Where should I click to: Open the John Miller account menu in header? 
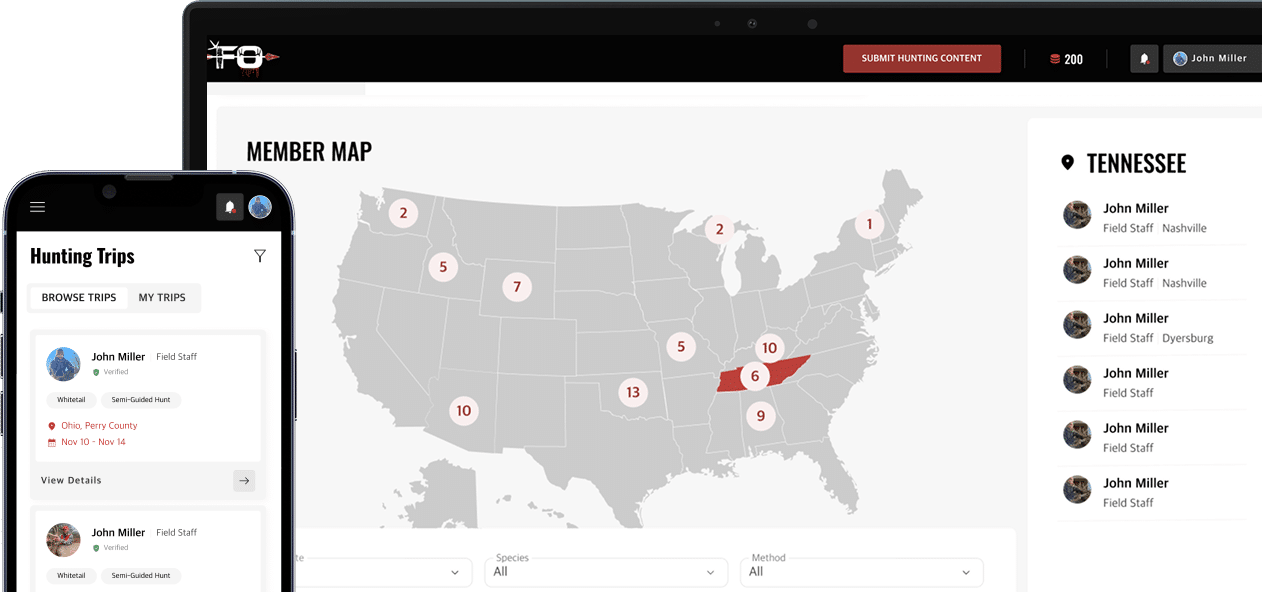(1212, 59)
